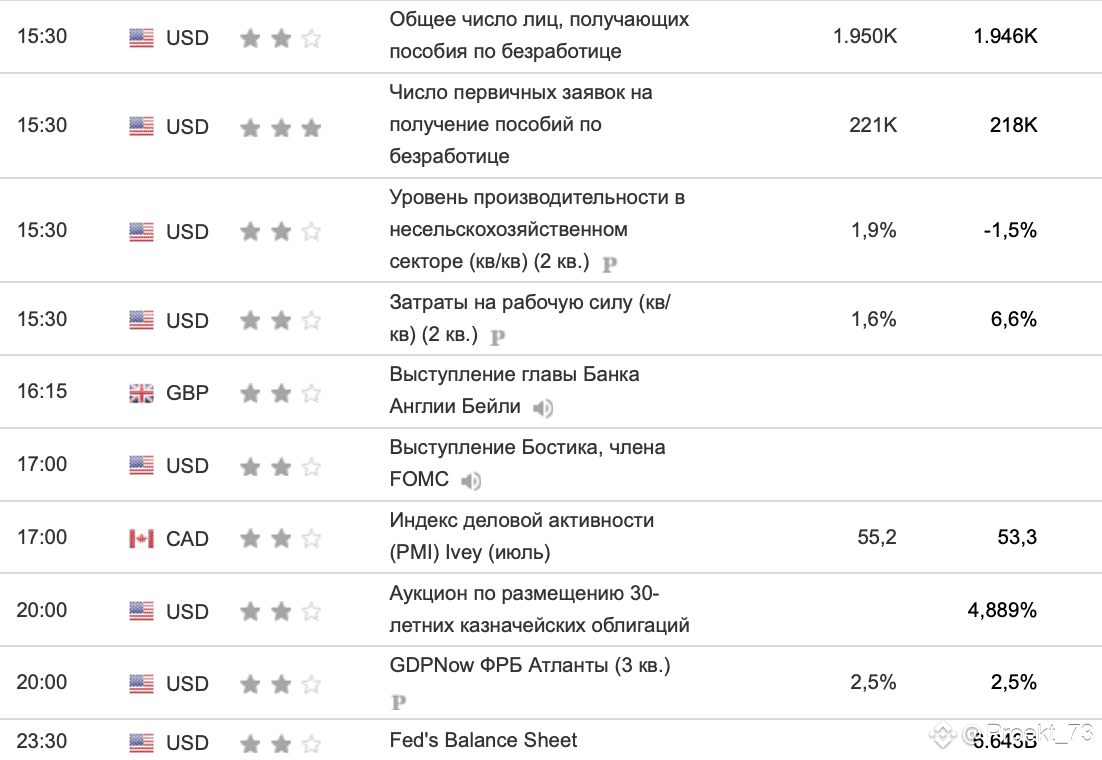Open Ivey PMI (июль) event details
The height and width of the screenshot is (760, 1102).
[521, 536]
